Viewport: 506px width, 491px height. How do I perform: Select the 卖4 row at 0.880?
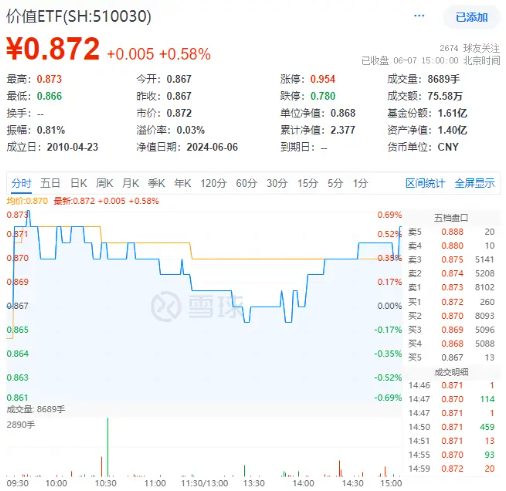pos(451,246)
